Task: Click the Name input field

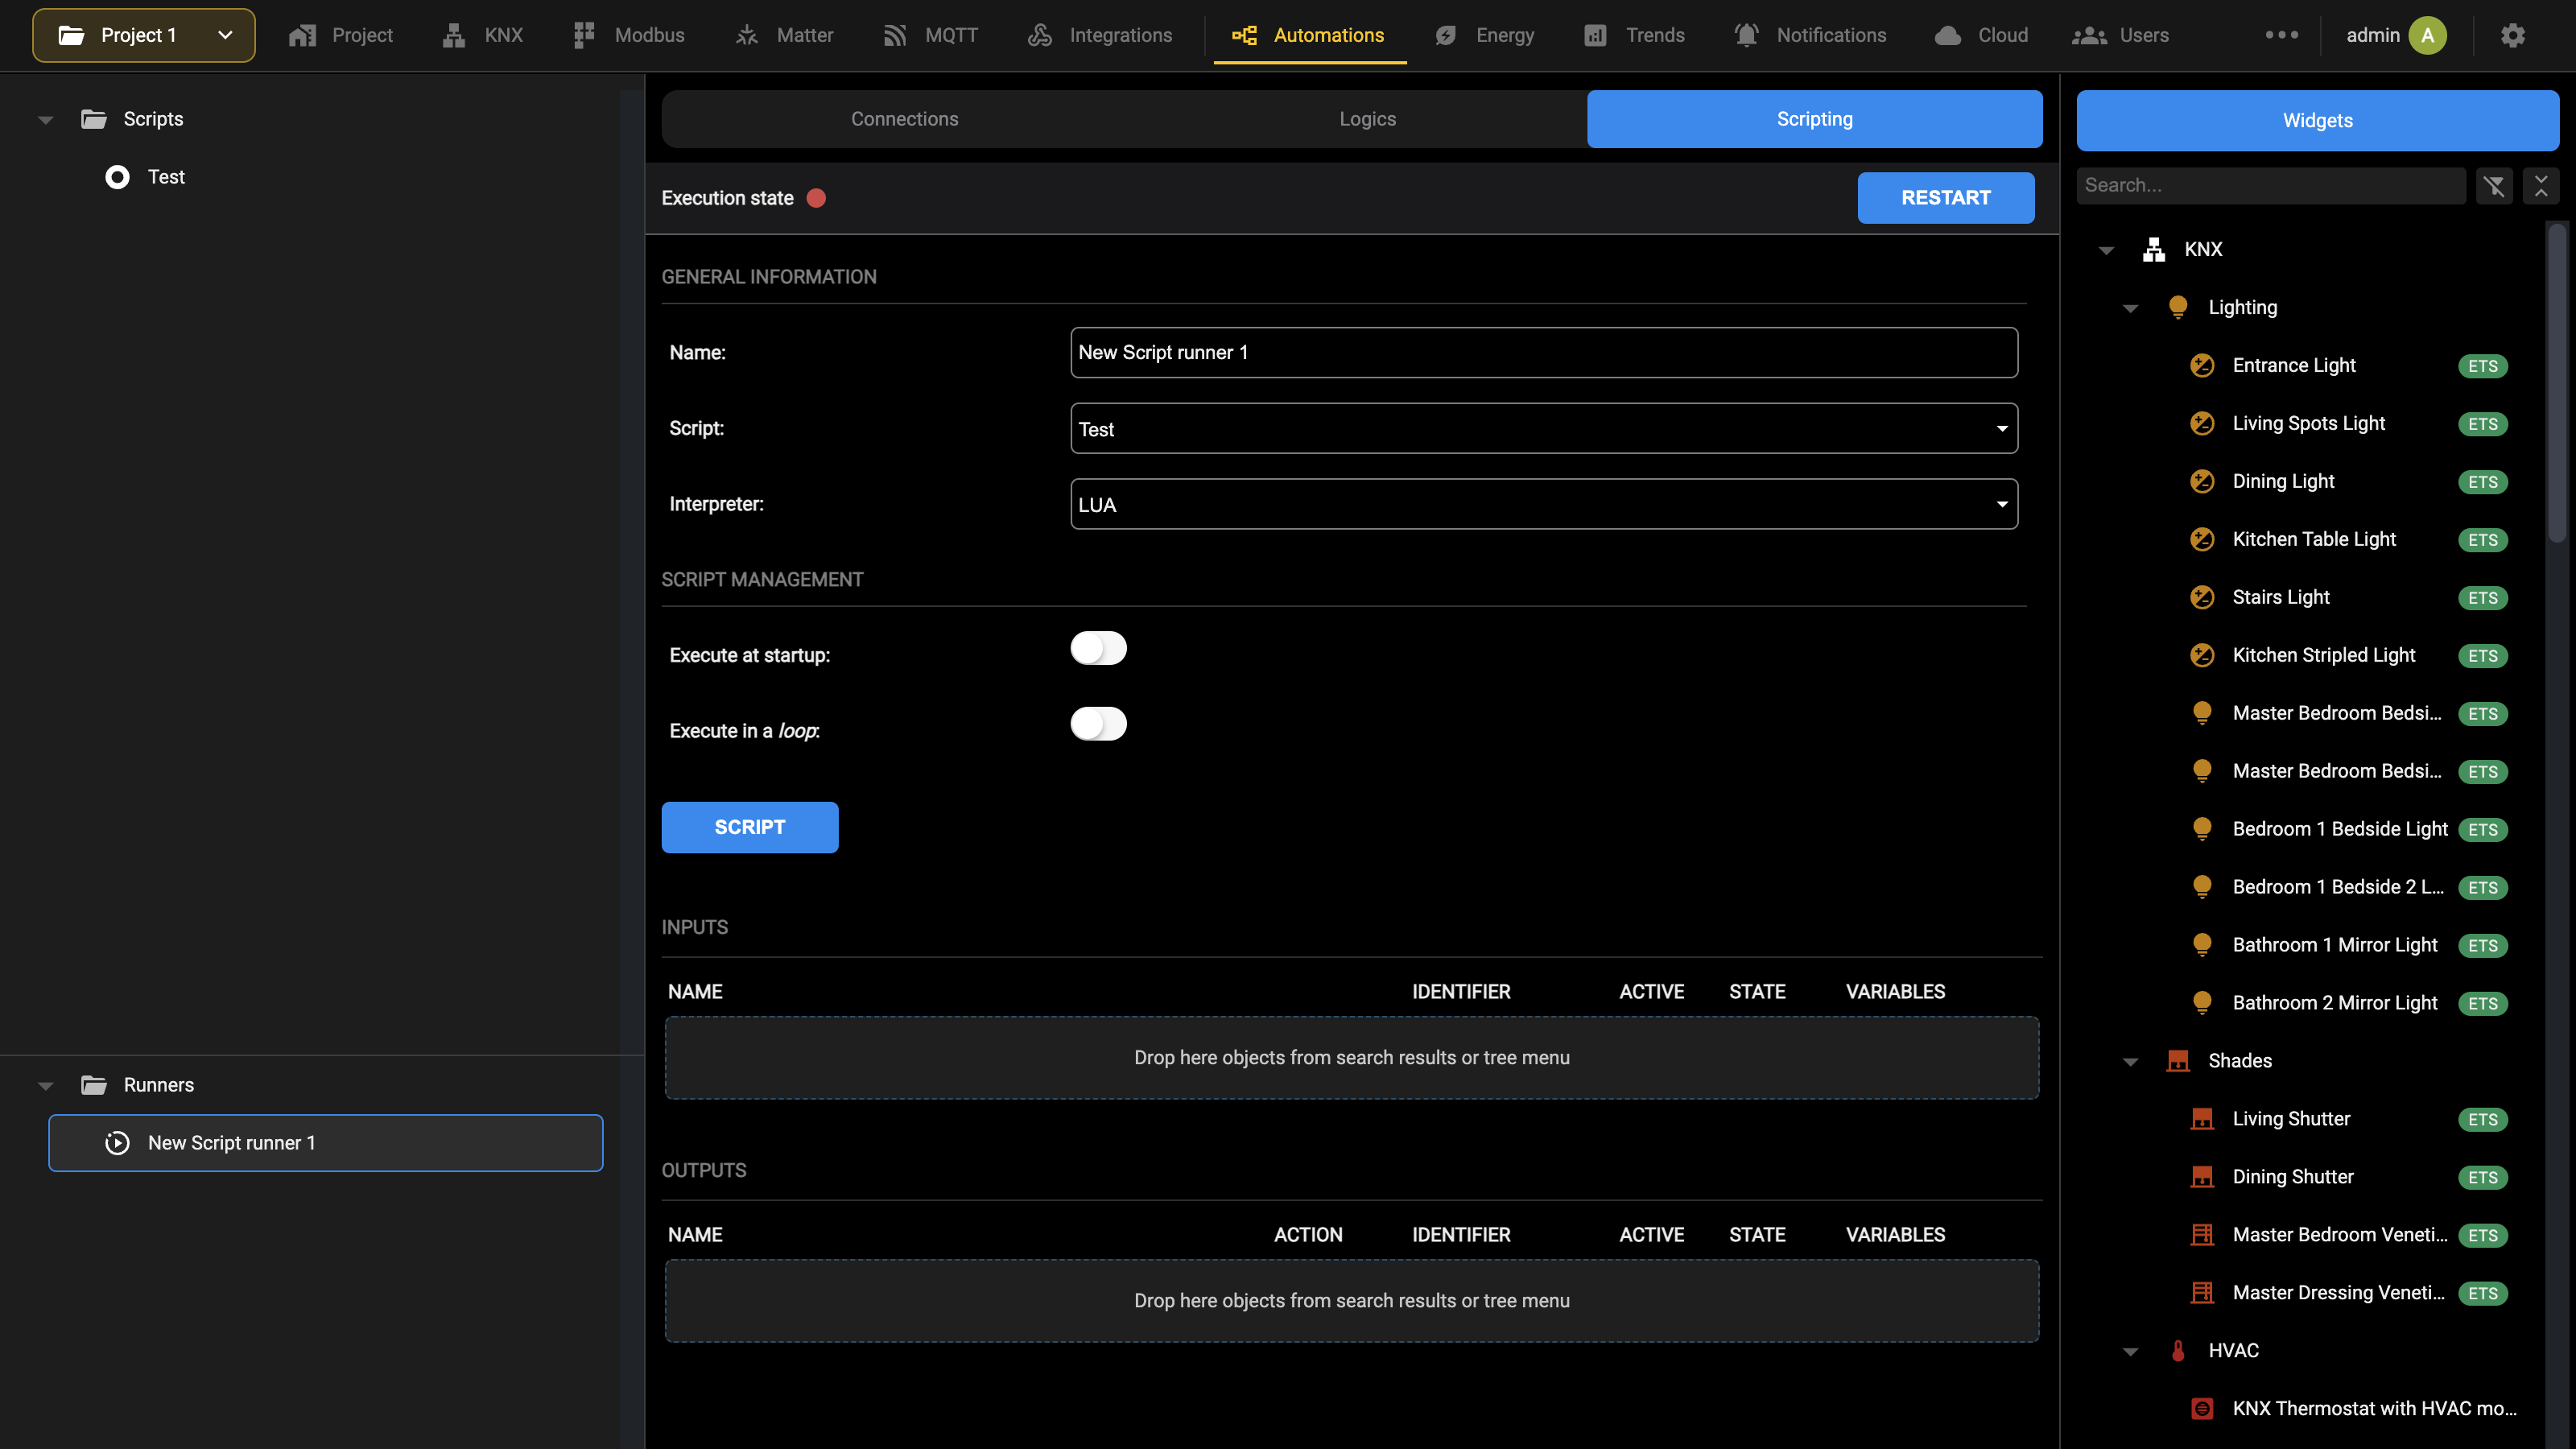Action: [x=1543, y=352]
